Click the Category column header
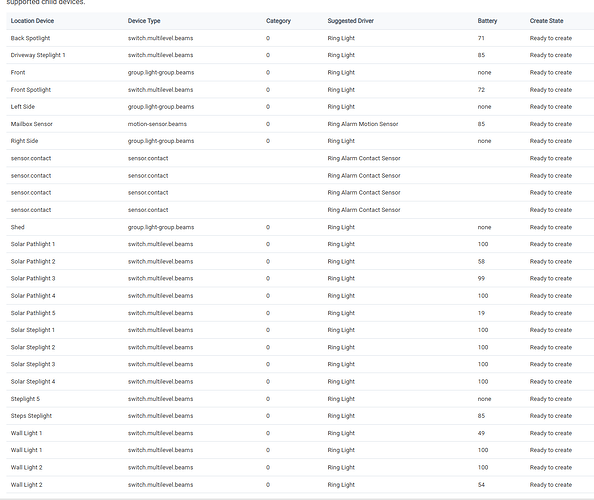Viewport: 594px width, 500px height. point(278,21)
